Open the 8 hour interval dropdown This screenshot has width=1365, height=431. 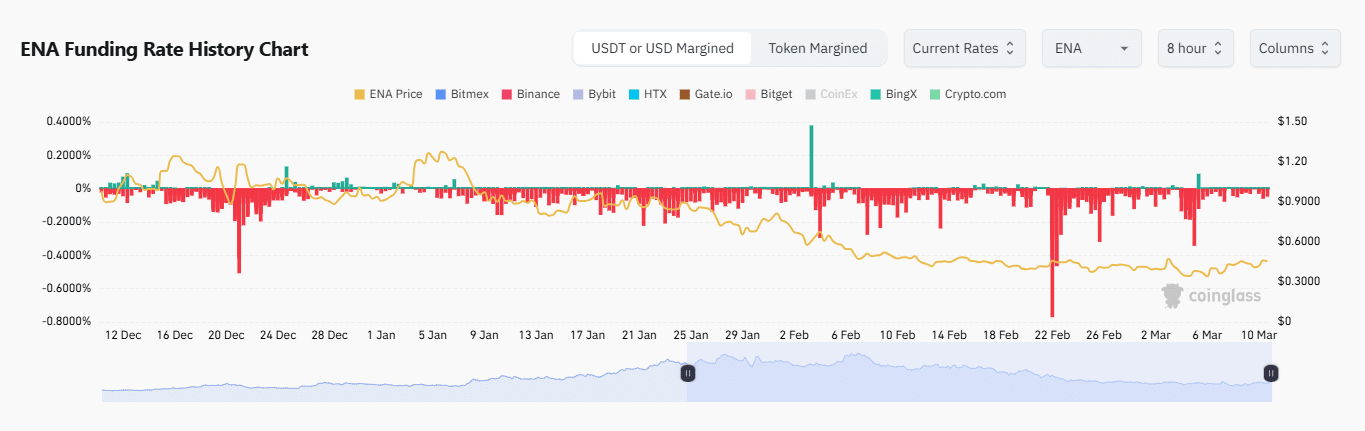[x=1195, y=48]
